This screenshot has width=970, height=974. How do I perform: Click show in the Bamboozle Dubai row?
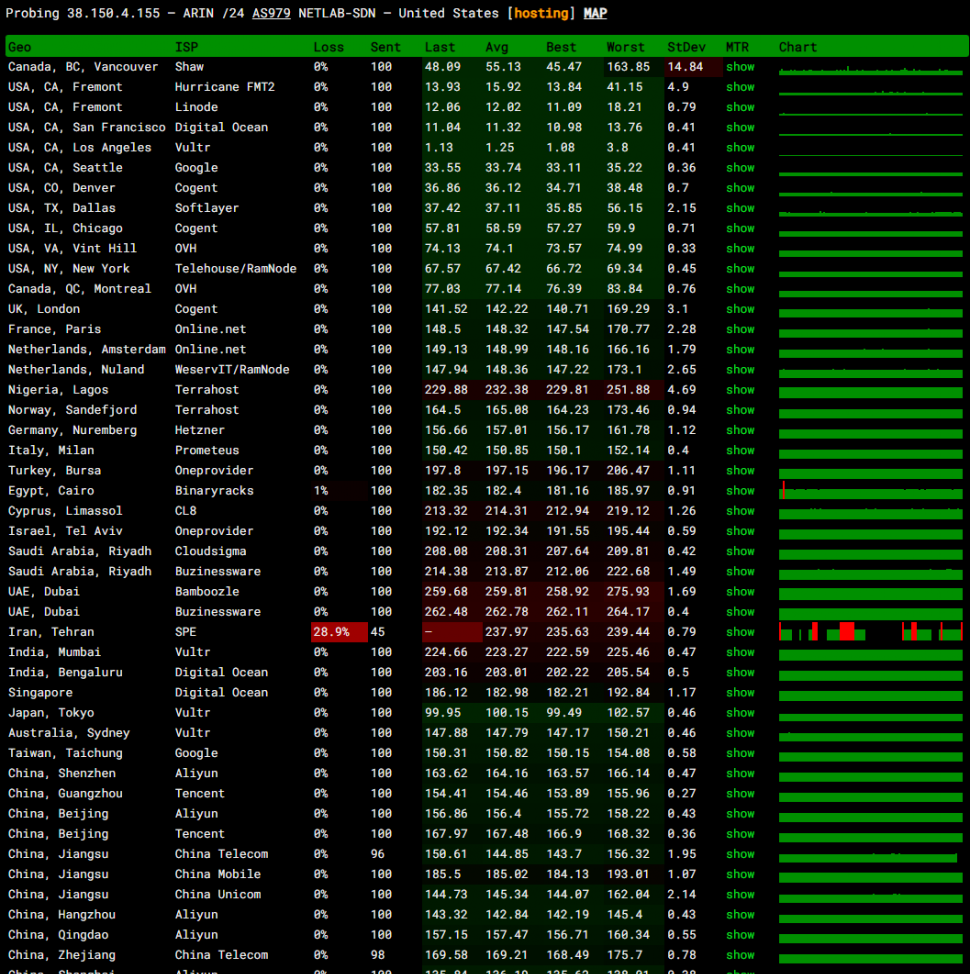740,592
